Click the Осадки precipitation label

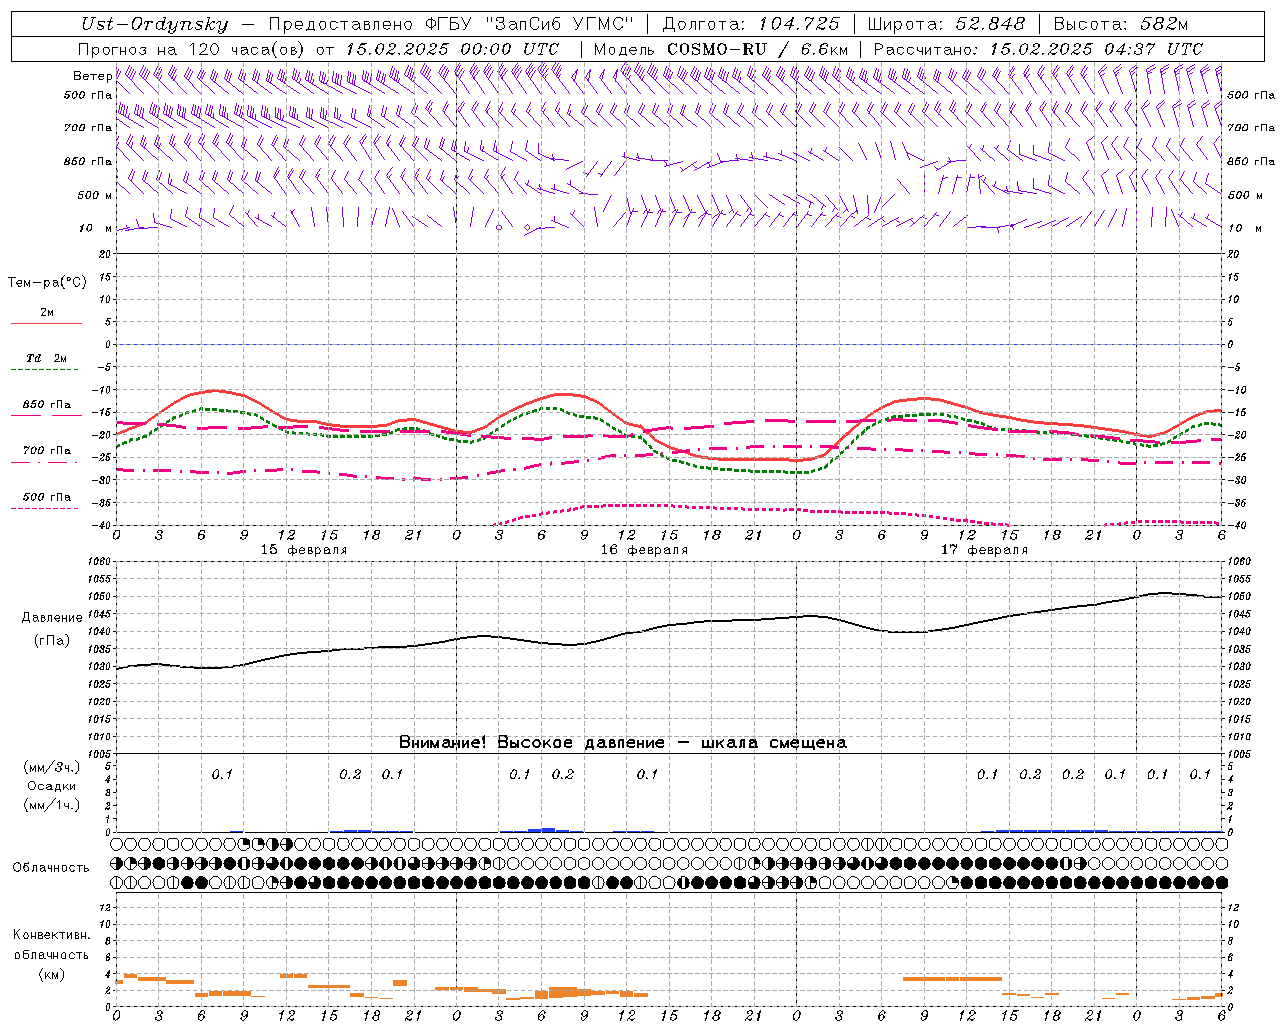coord(52,786)
